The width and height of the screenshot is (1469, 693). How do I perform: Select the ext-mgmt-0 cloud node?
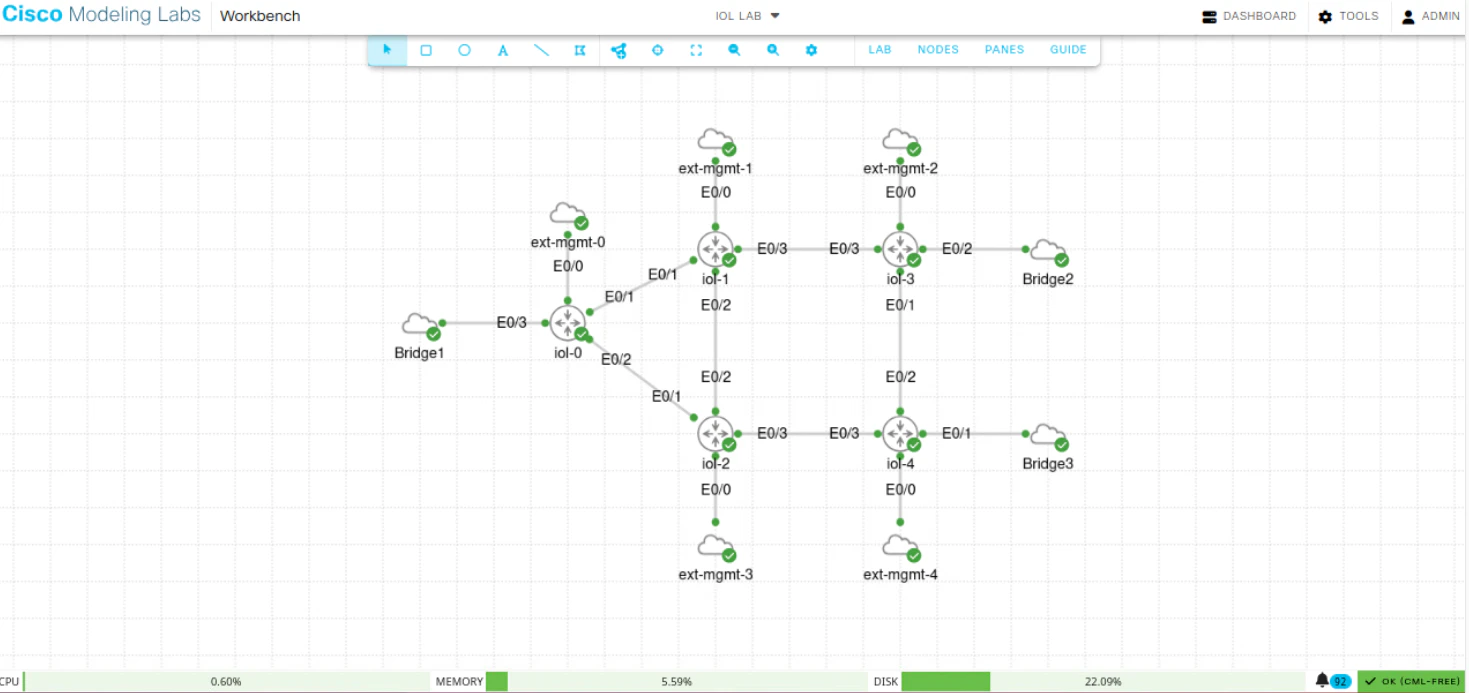pos(568,215)
